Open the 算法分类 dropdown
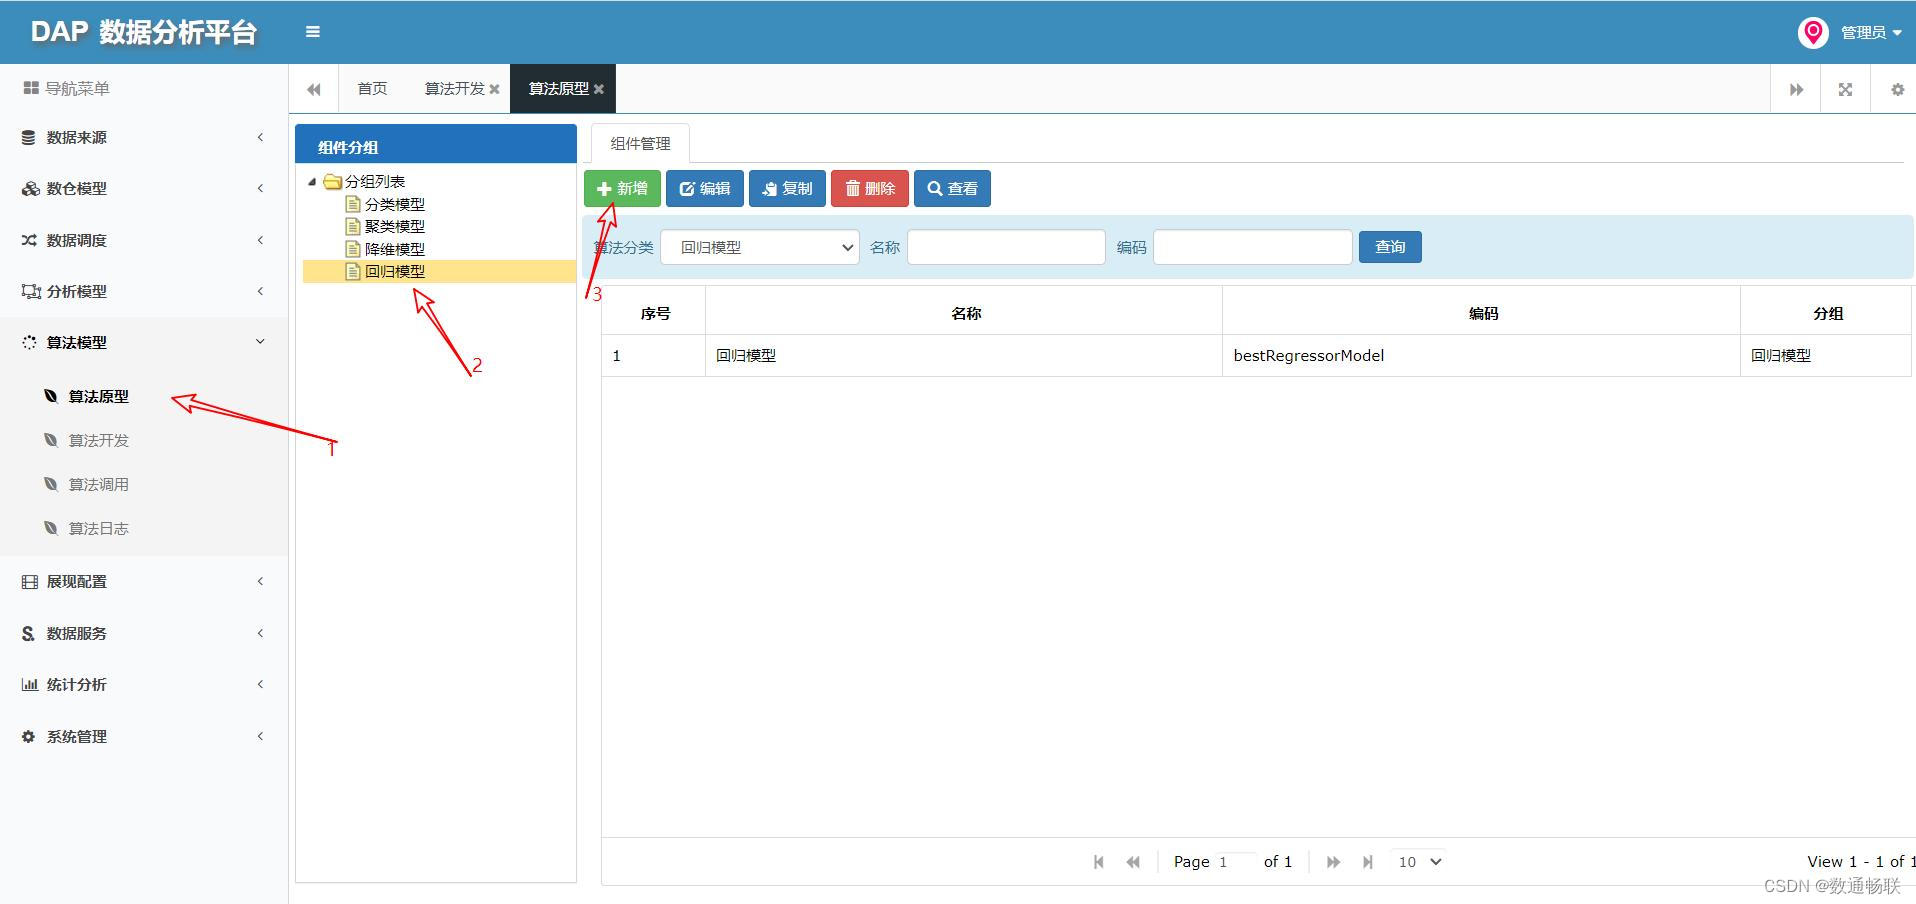Image resolution: width=1916 pixels, height=904 pixels. [760, 247]
